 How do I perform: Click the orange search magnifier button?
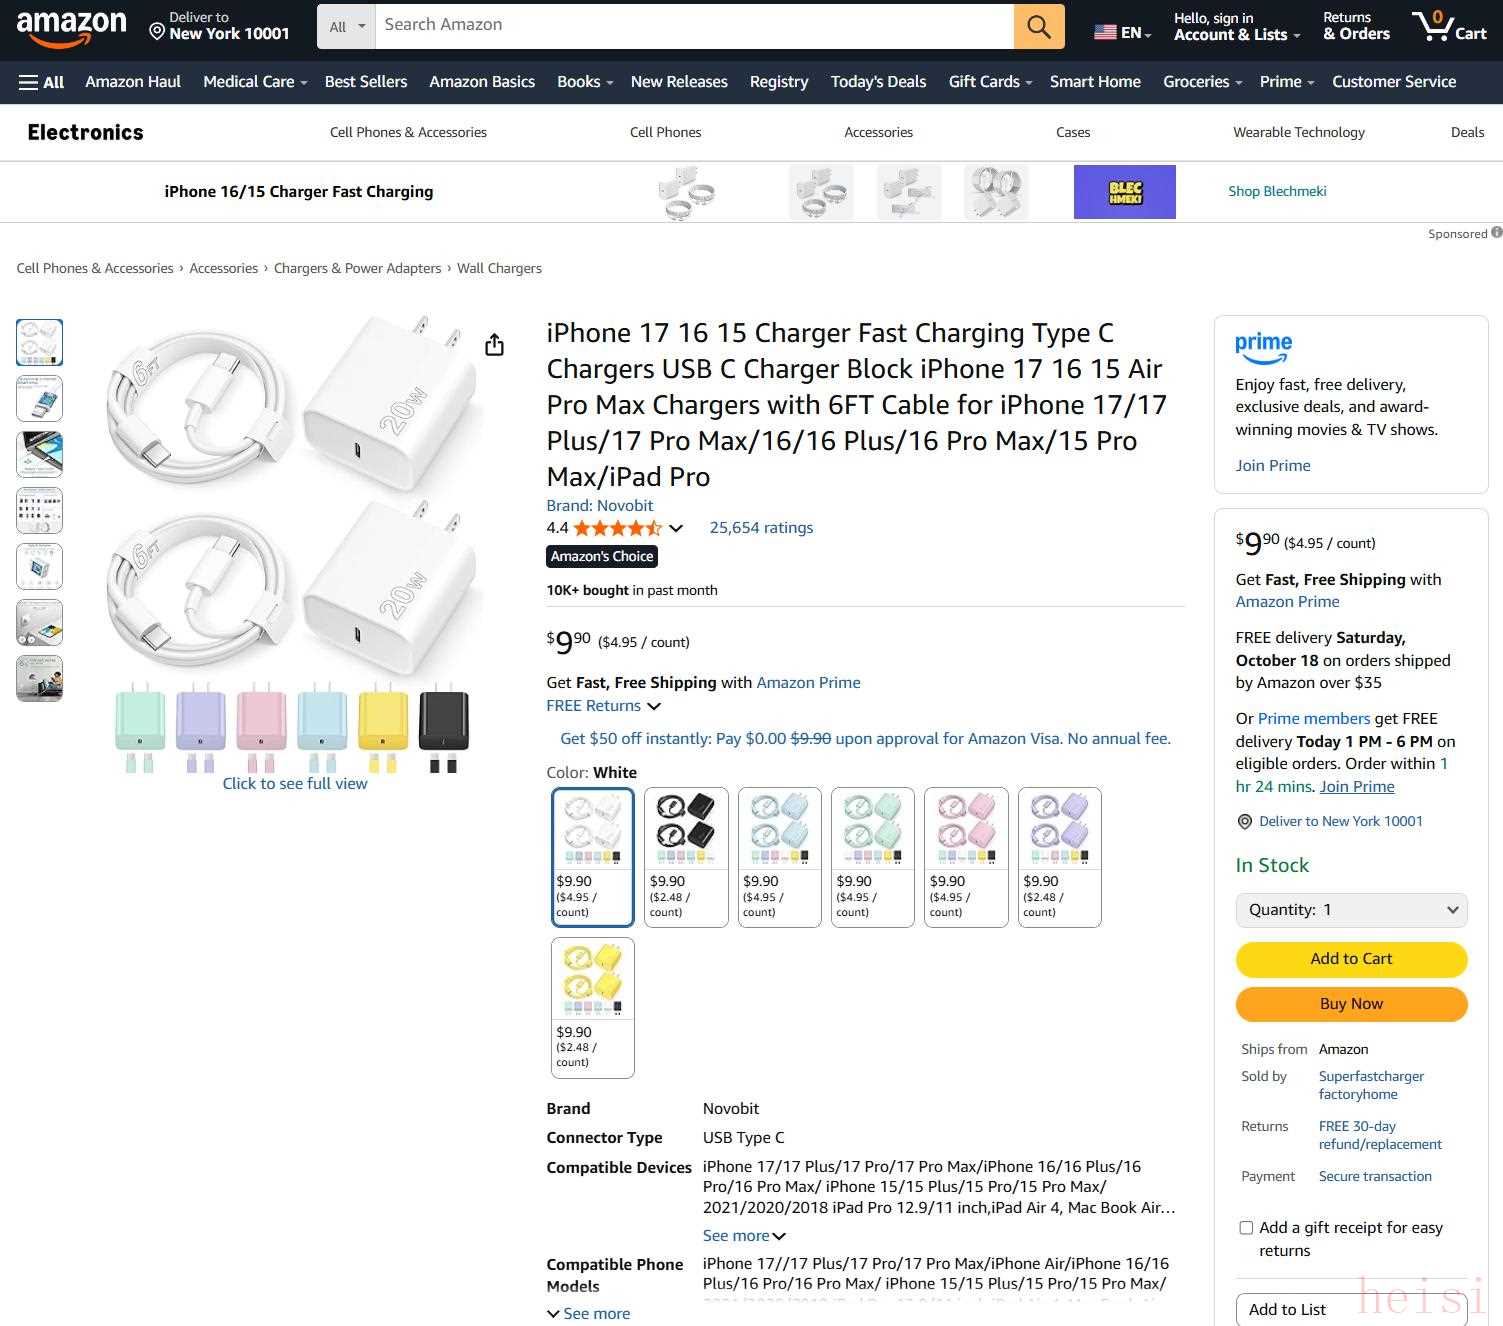[1038, 26]
